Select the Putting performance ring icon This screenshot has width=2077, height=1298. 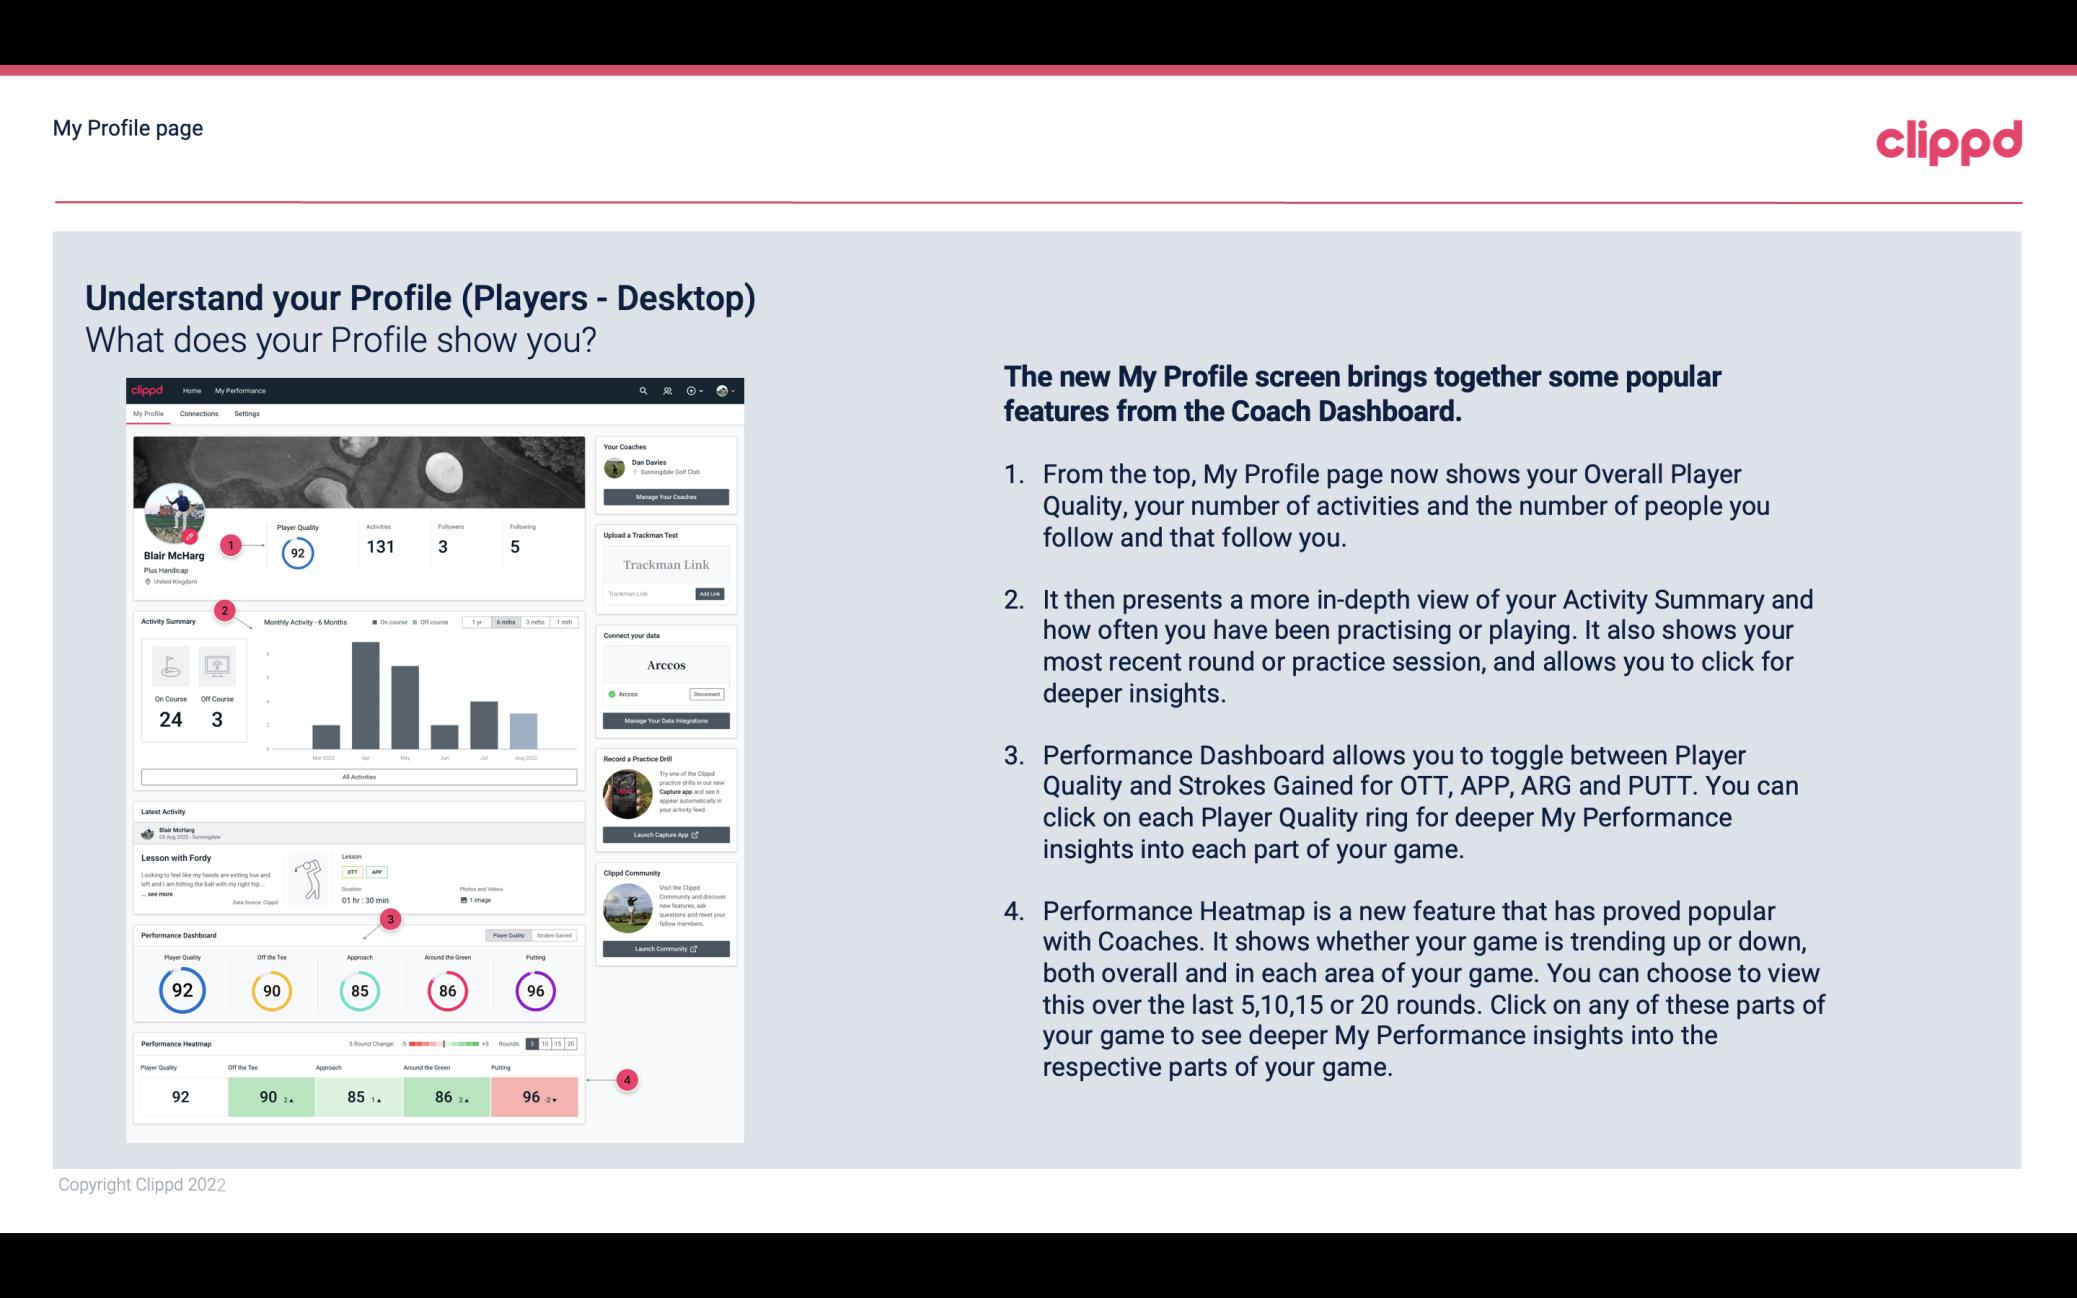pos(534,990)
